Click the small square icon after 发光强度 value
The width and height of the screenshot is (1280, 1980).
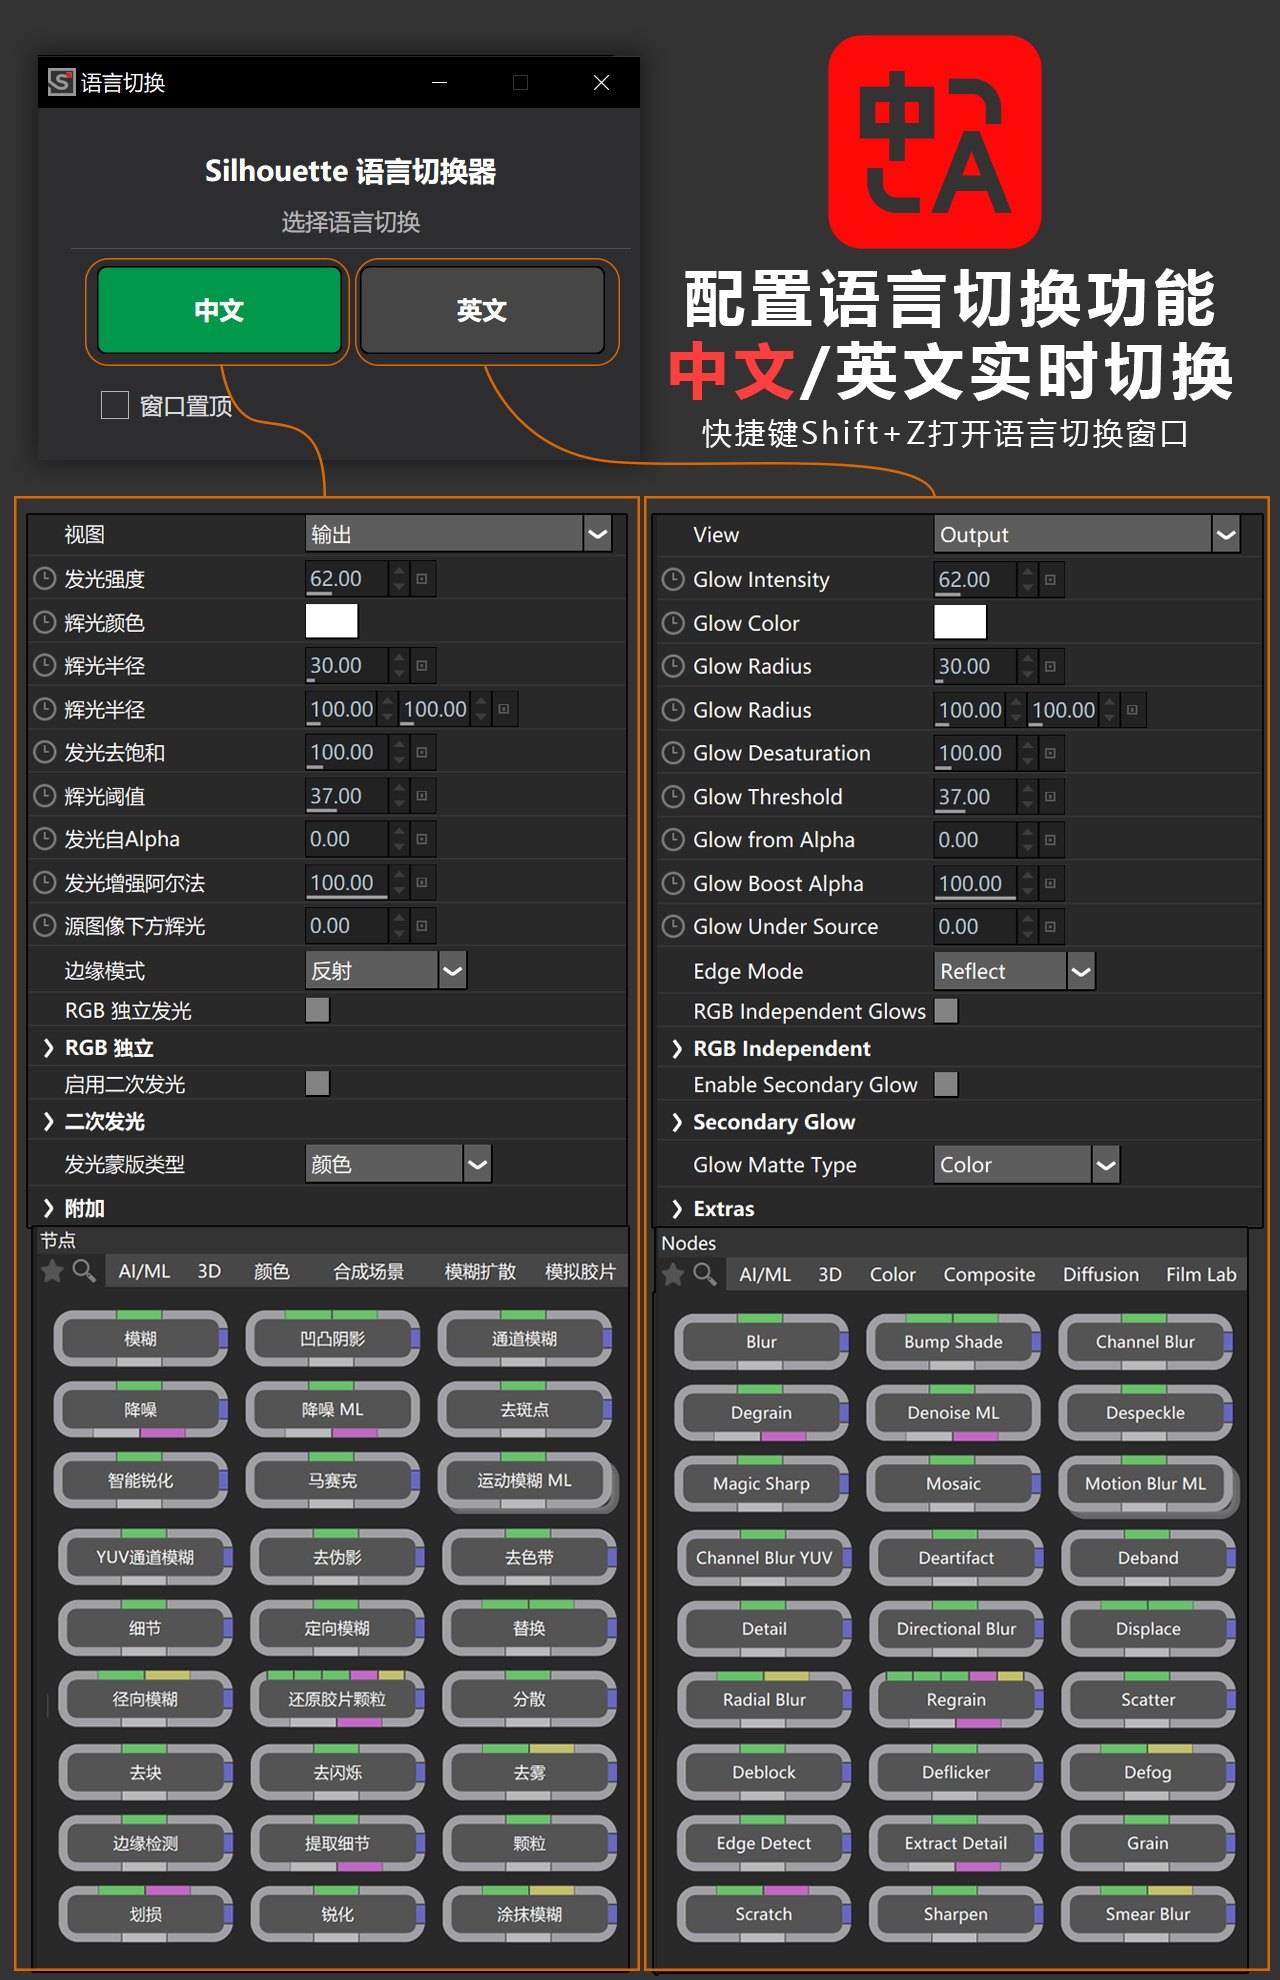coord(422,579)
